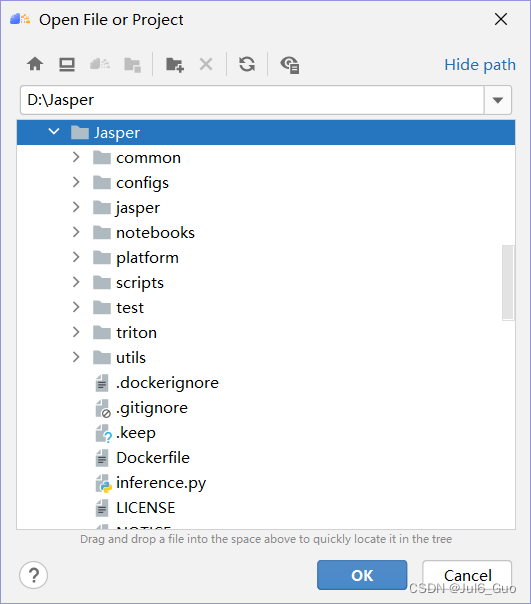Image resolution: width=531 pixels, height=604 pixels.
Task: Expand the platform folder
Action: (x=76, y=257)
